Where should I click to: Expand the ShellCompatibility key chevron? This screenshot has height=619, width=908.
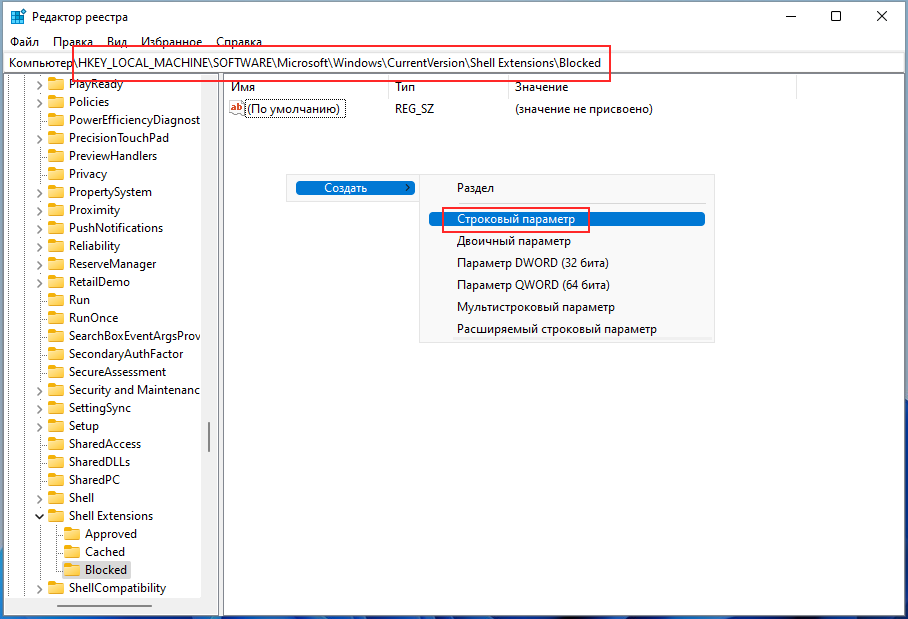(x=39, y=588)
